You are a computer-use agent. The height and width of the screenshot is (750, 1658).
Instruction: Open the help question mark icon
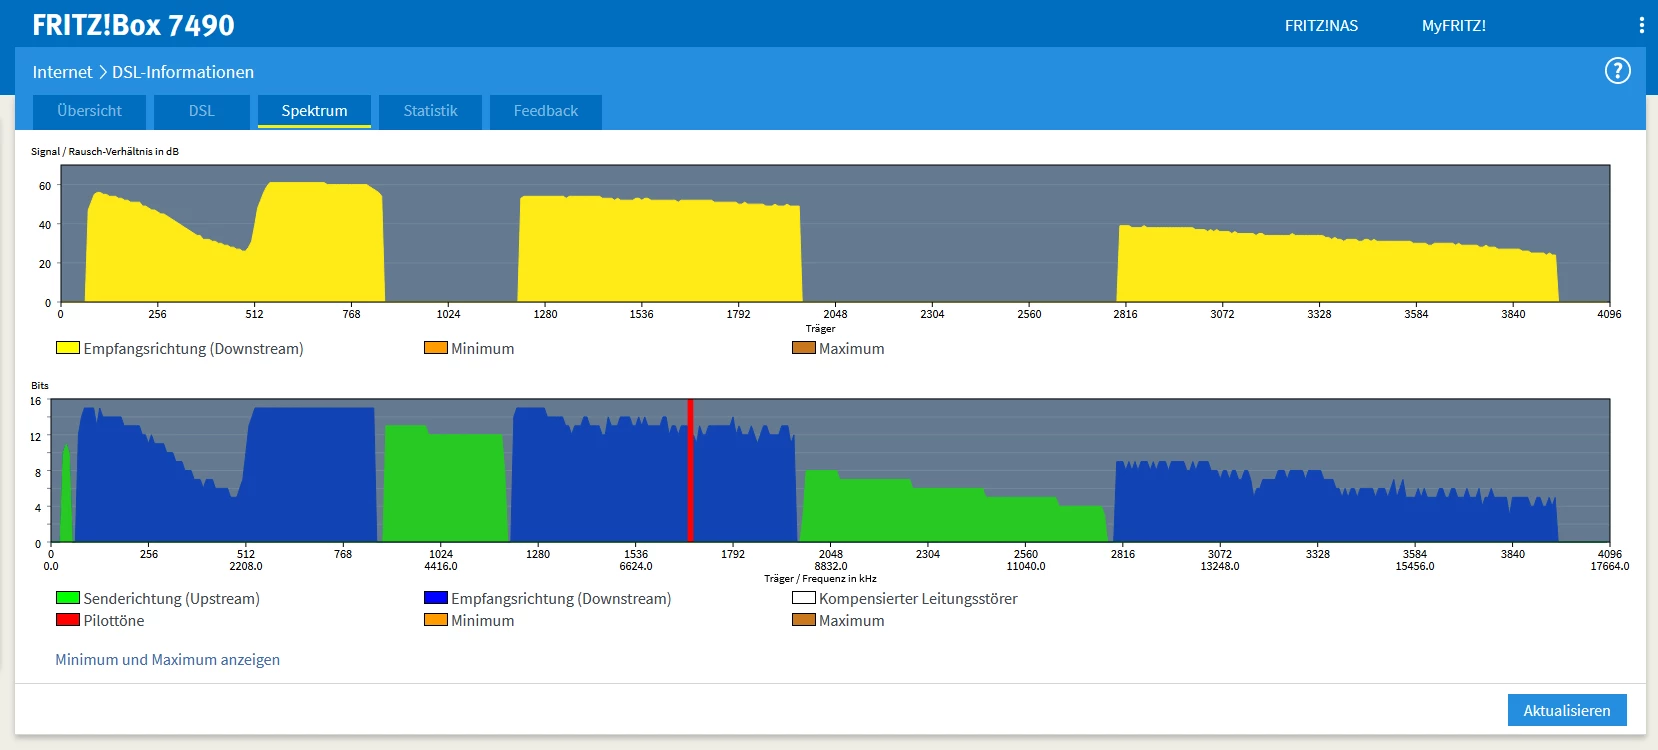click(x=1617, y=71)
